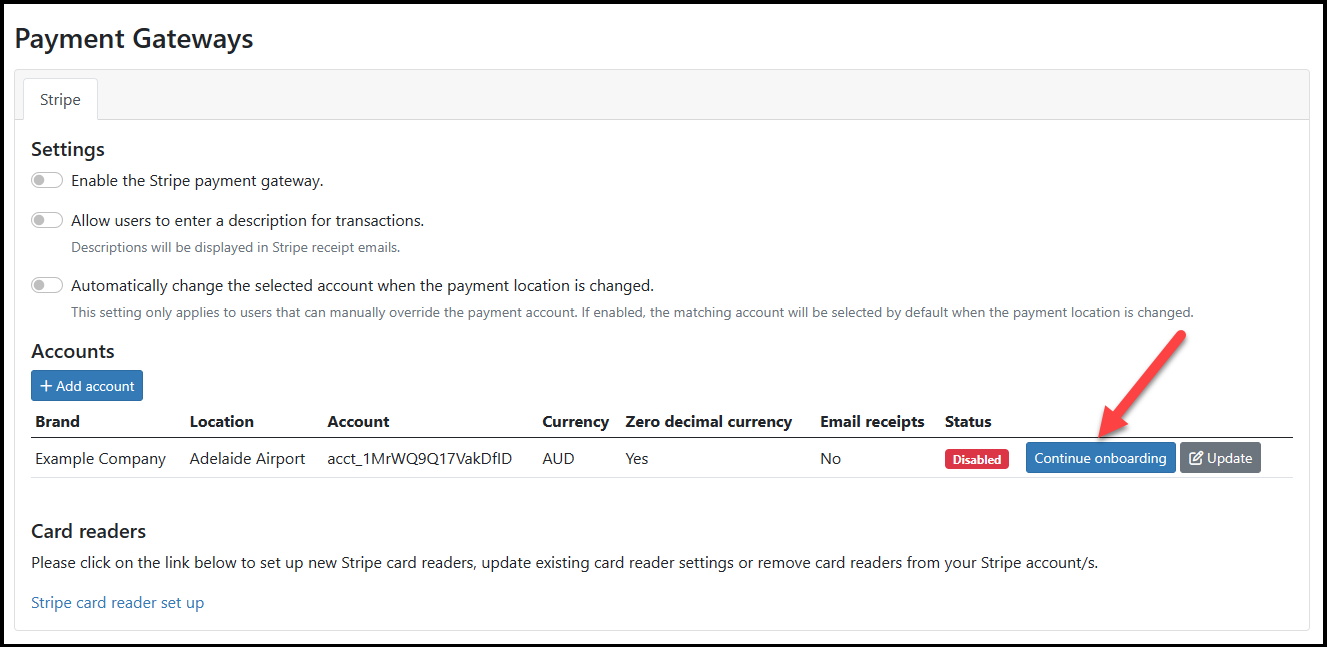Screen dimensions: 1327x647
Task: Click the plus icon on Add account
Action: [x=46, y=386]
